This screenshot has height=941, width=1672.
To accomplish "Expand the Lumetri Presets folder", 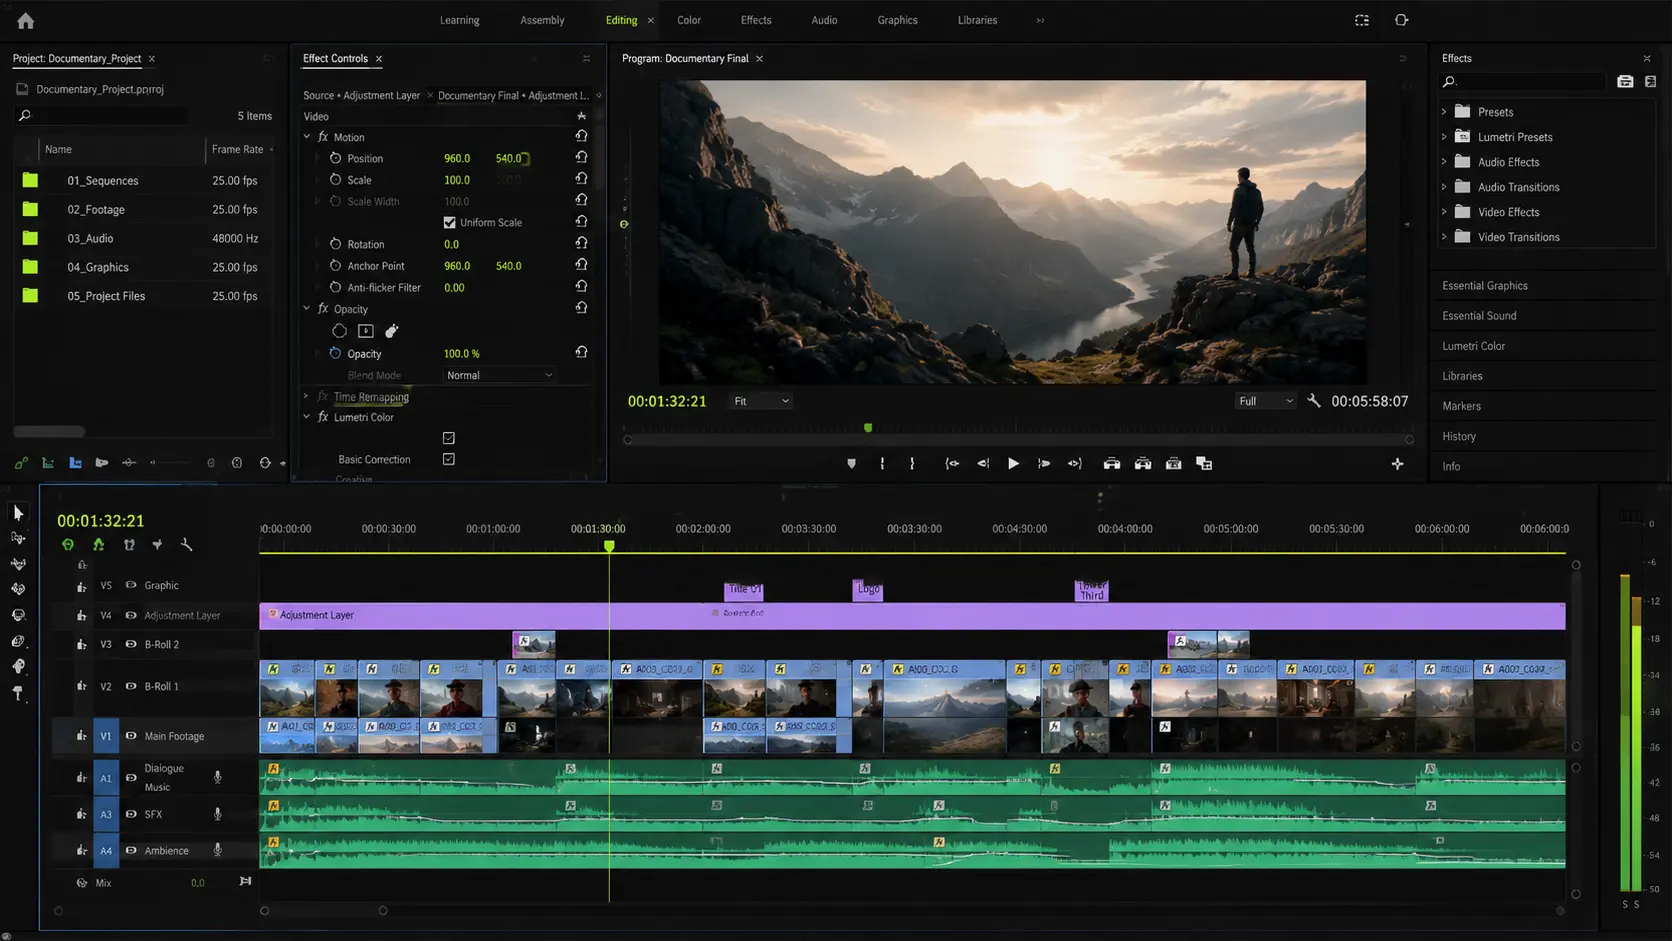I will pyautogui.click(x=1444, y=137).
